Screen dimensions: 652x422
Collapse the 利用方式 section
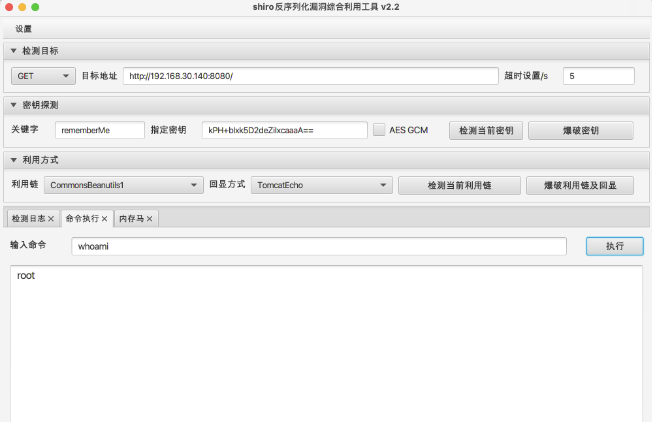click(13, 160)
